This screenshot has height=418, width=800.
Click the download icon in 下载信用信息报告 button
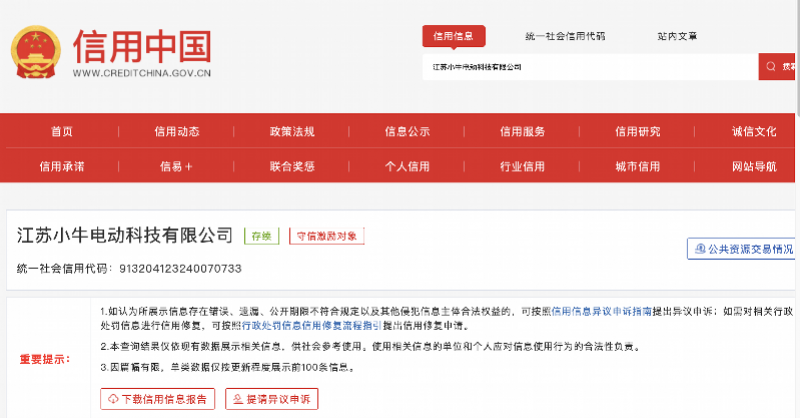[x=113, y=399]
